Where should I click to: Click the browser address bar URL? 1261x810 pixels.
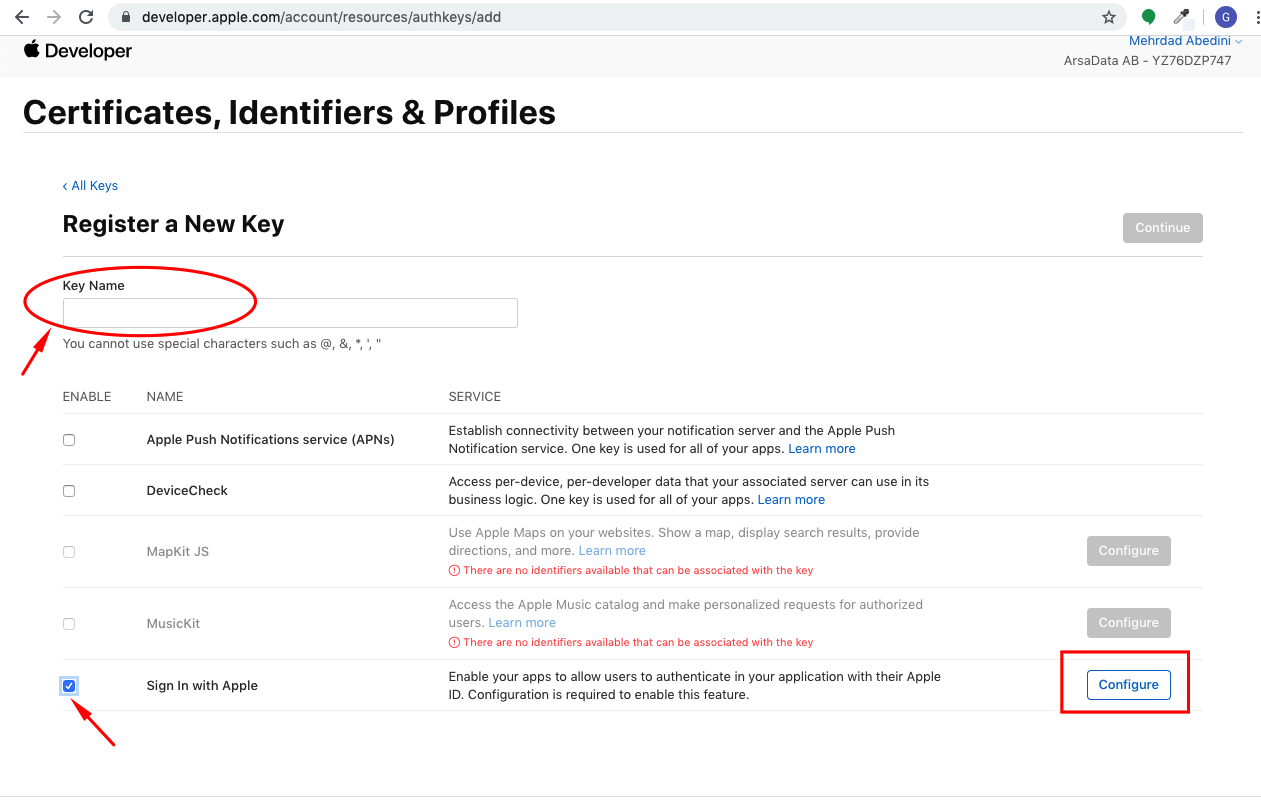(321, 17)
